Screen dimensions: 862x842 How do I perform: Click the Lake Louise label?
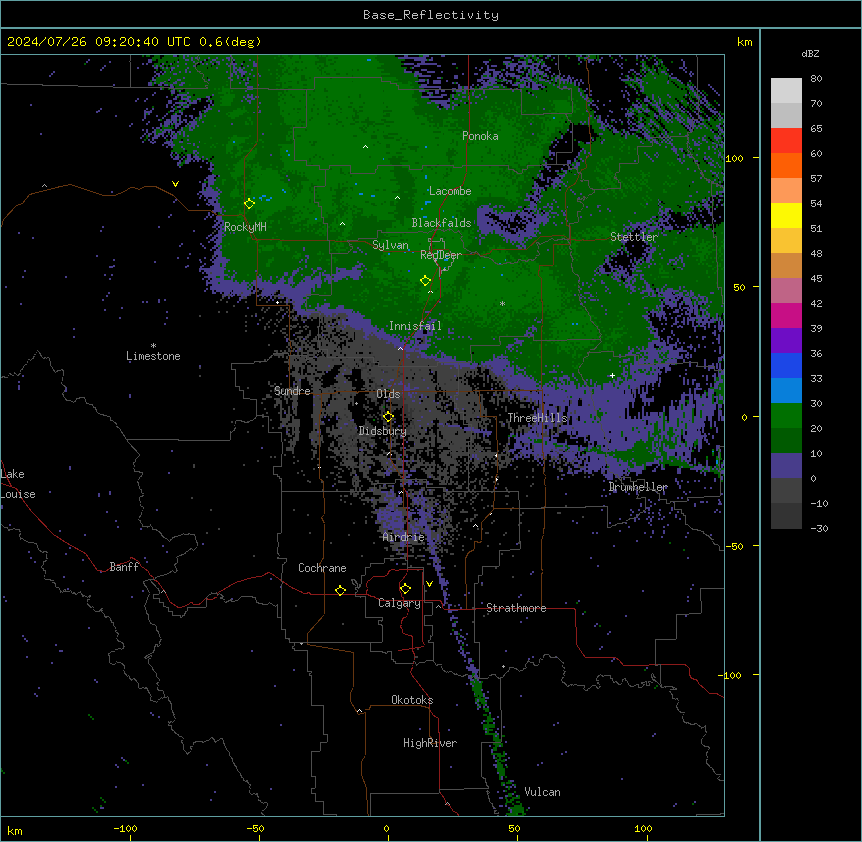[x=18, y=484]
